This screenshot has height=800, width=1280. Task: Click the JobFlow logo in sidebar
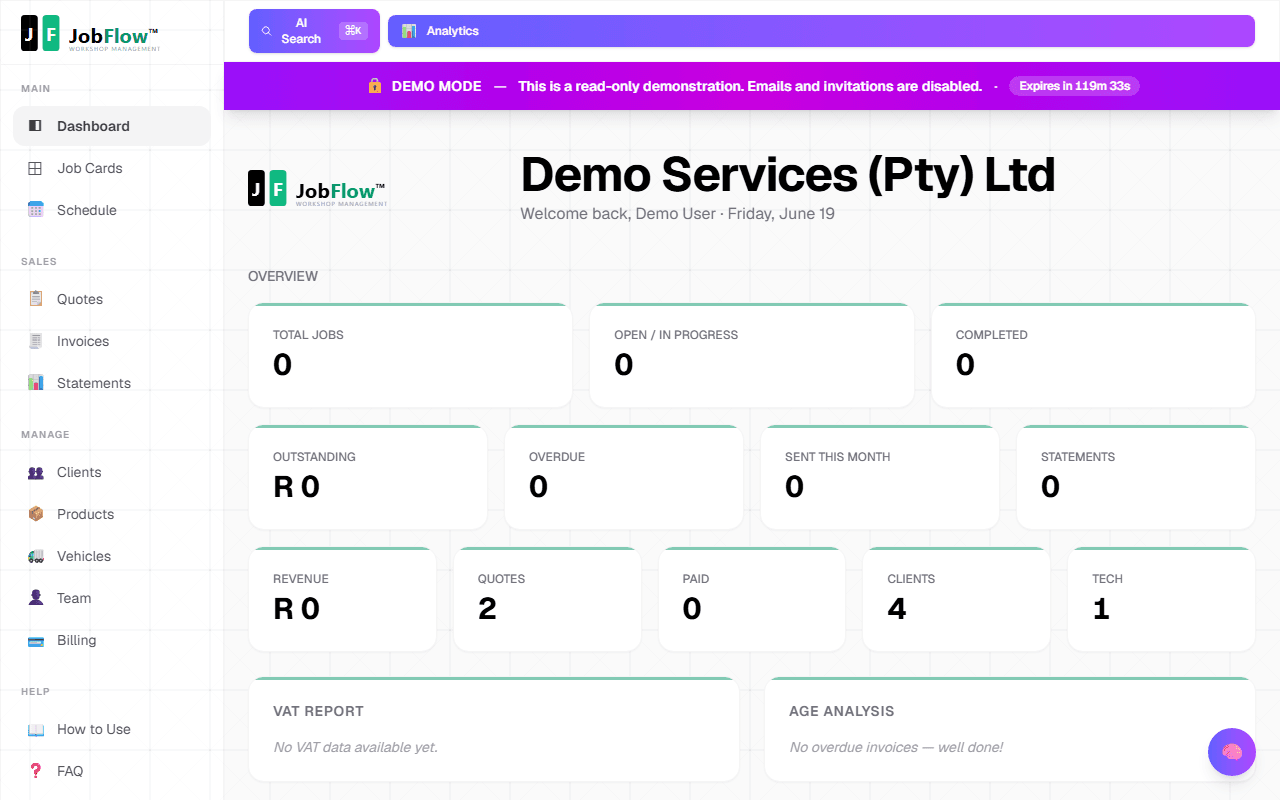click(90, 34)
